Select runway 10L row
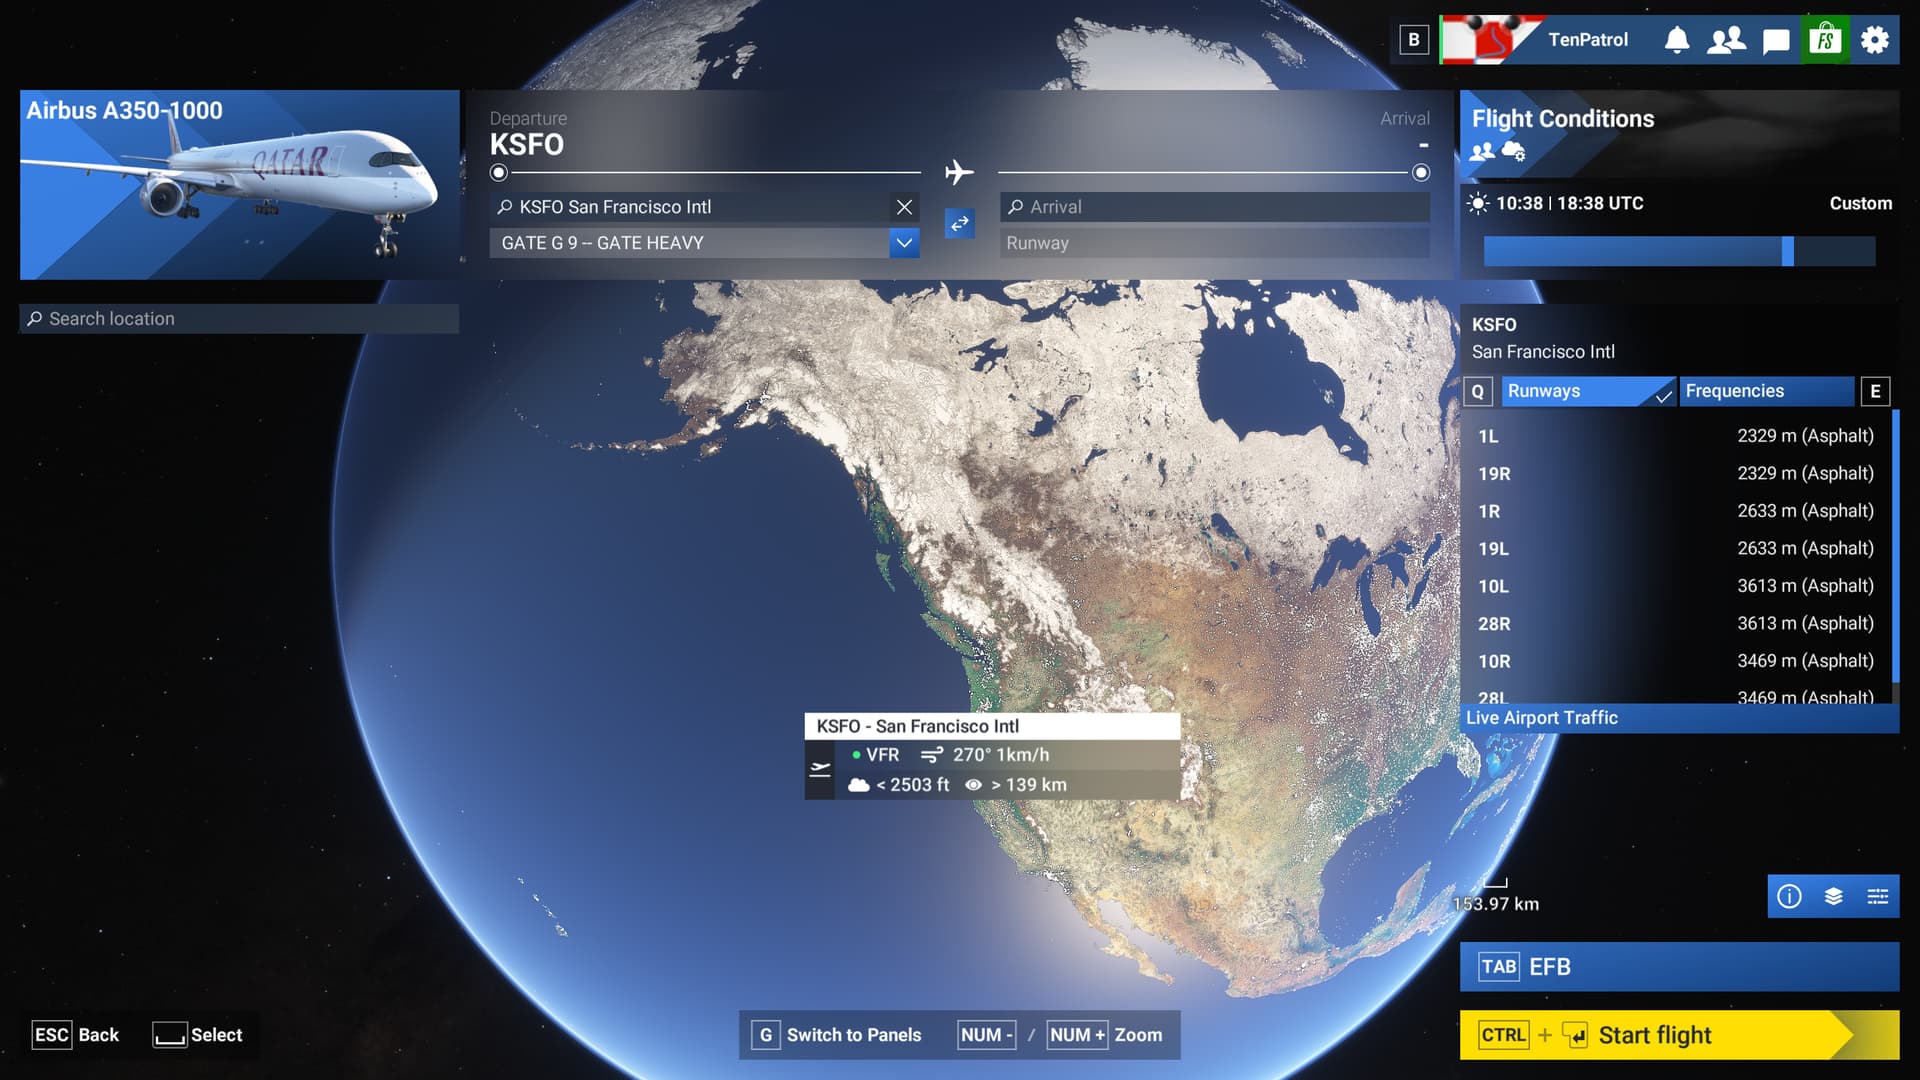The height and width of the screenshot is (1080, 1920). point(1676,586)
